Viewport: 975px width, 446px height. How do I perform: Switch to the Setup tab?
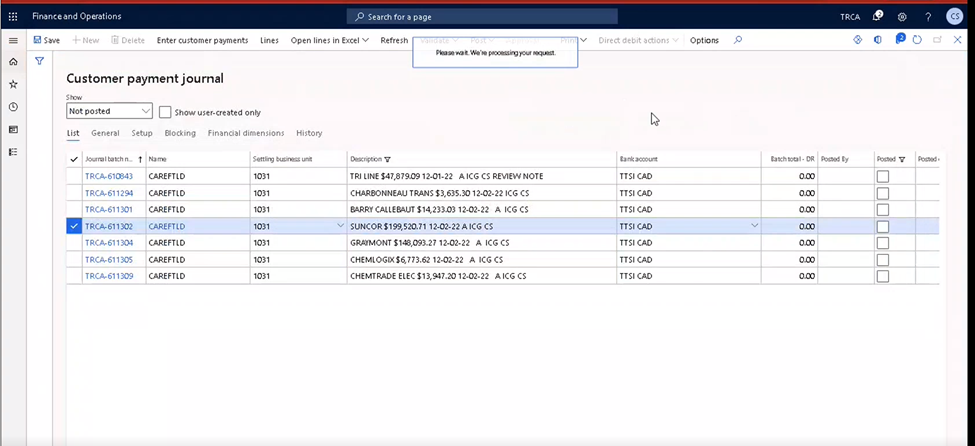pos(142,133)
